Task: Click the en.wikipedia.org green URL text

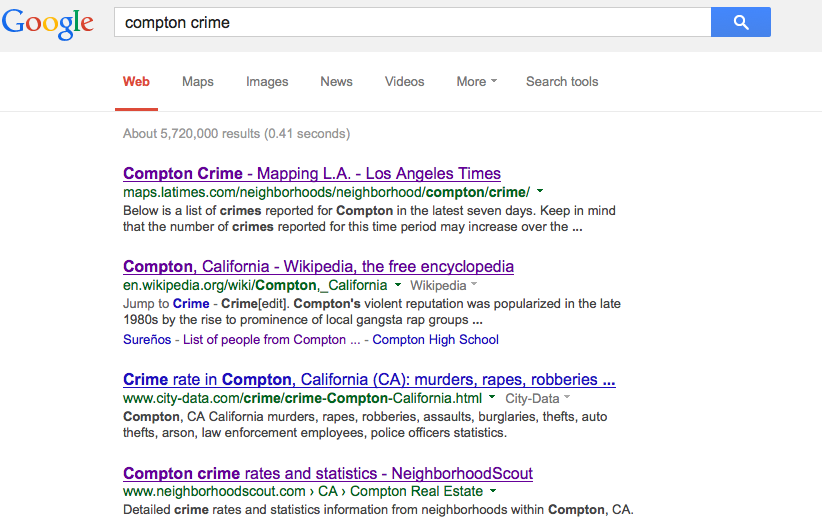Action: (255, 285)
